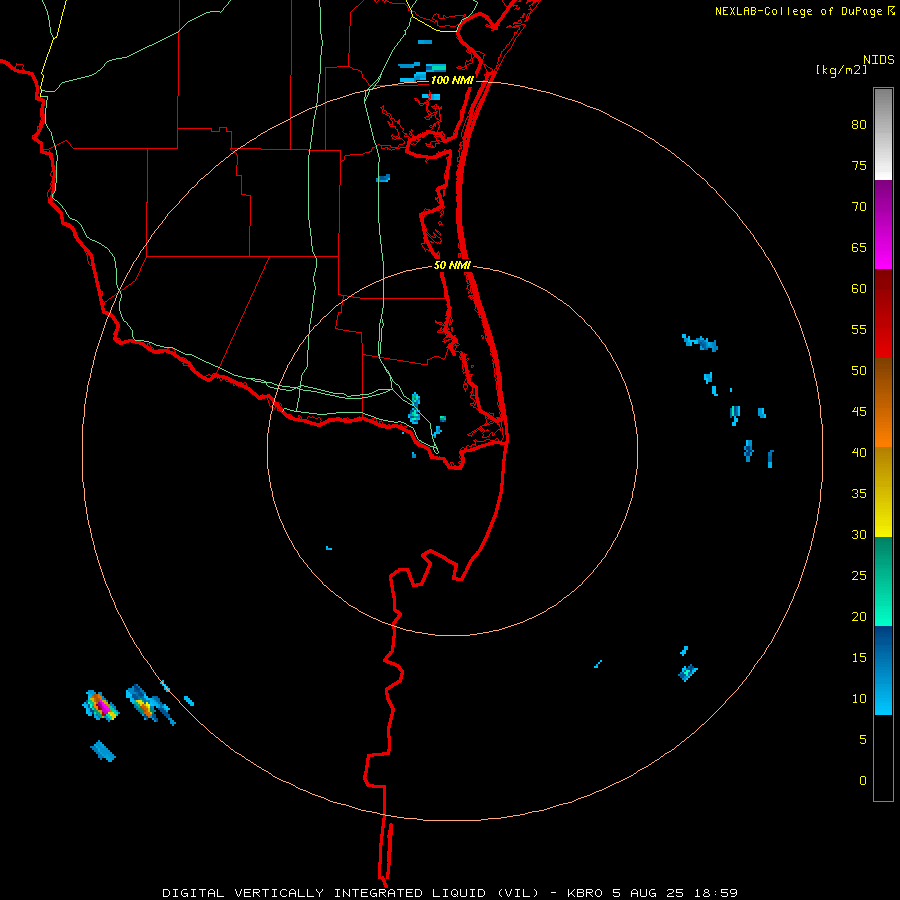
Task: Click the scale value 65
Action: 859,247
